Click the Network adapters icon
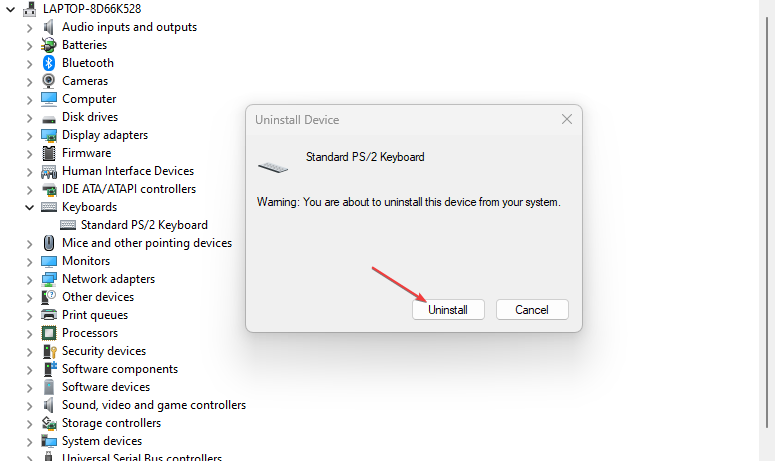 coord(49,279)
